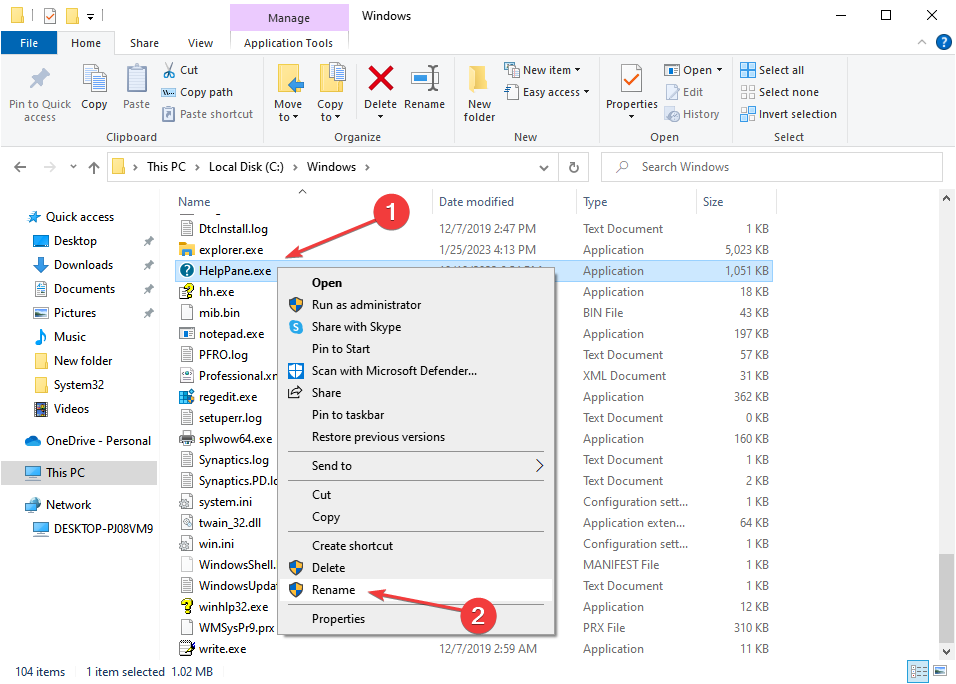Click the This PC breadcrumb
Image resolution: width=956 pixels, height=684 pixels.
pyautogui.click(x=166, y=167)
